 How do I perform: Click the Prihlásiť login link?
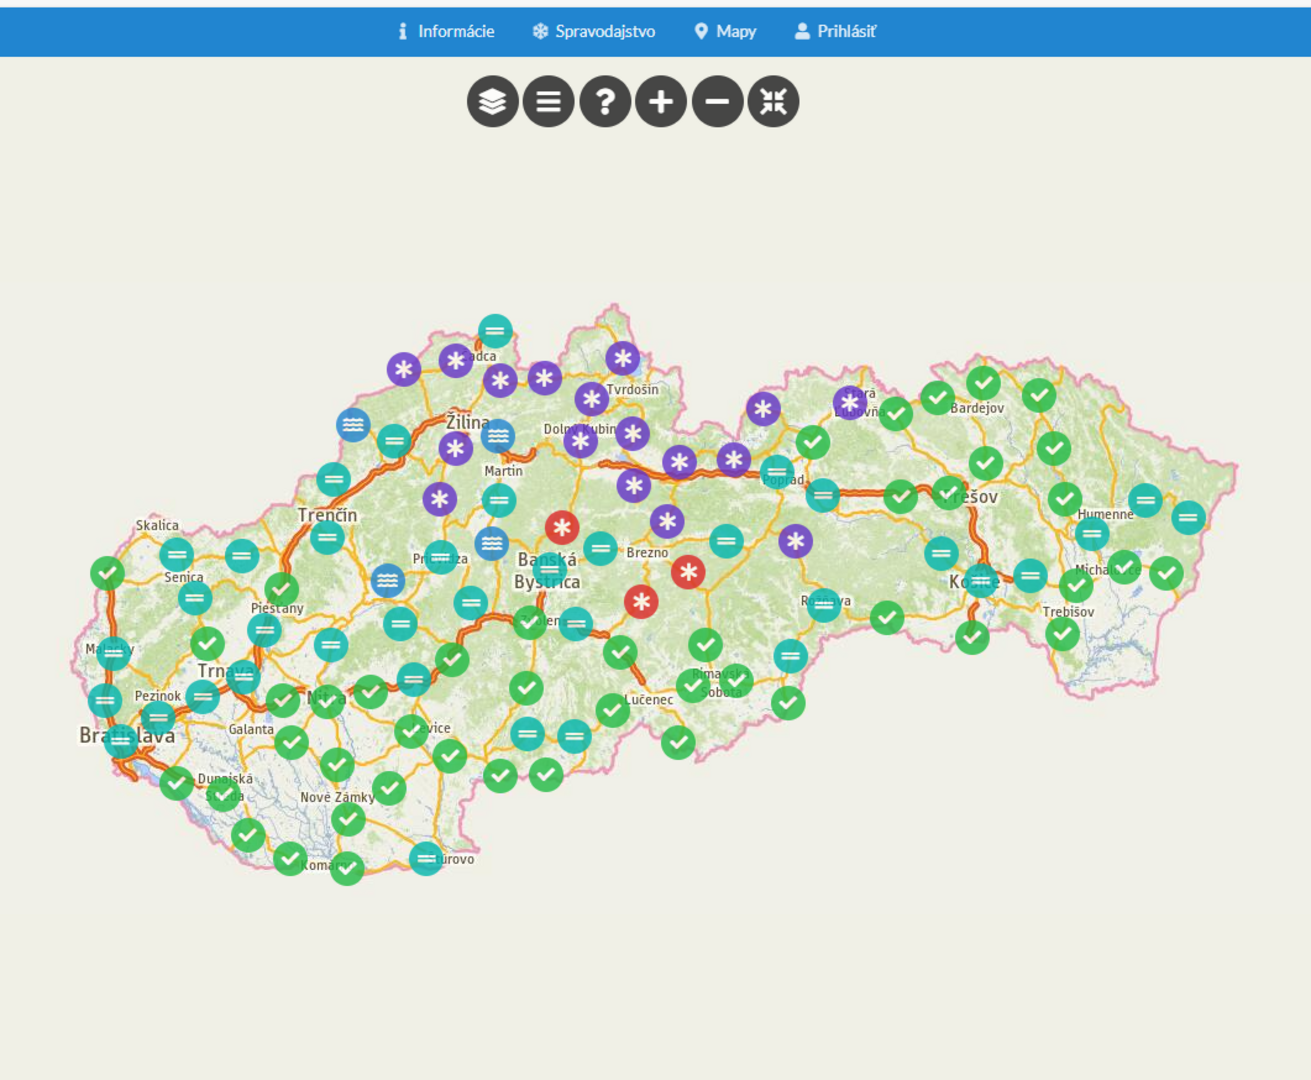coord(835,31)
